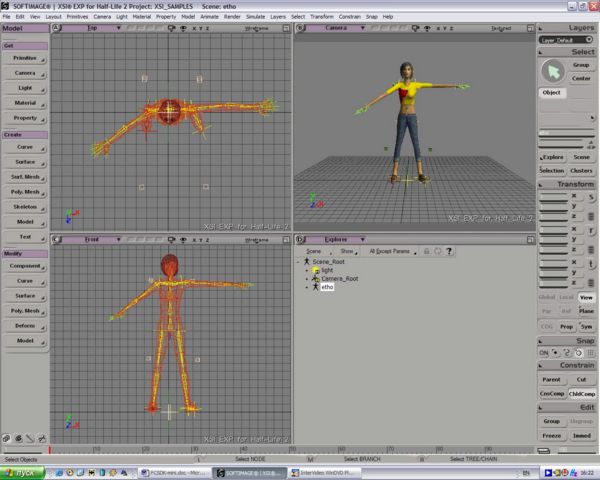Click first layout icon at bottom-left panel

(x=7, y=439)
